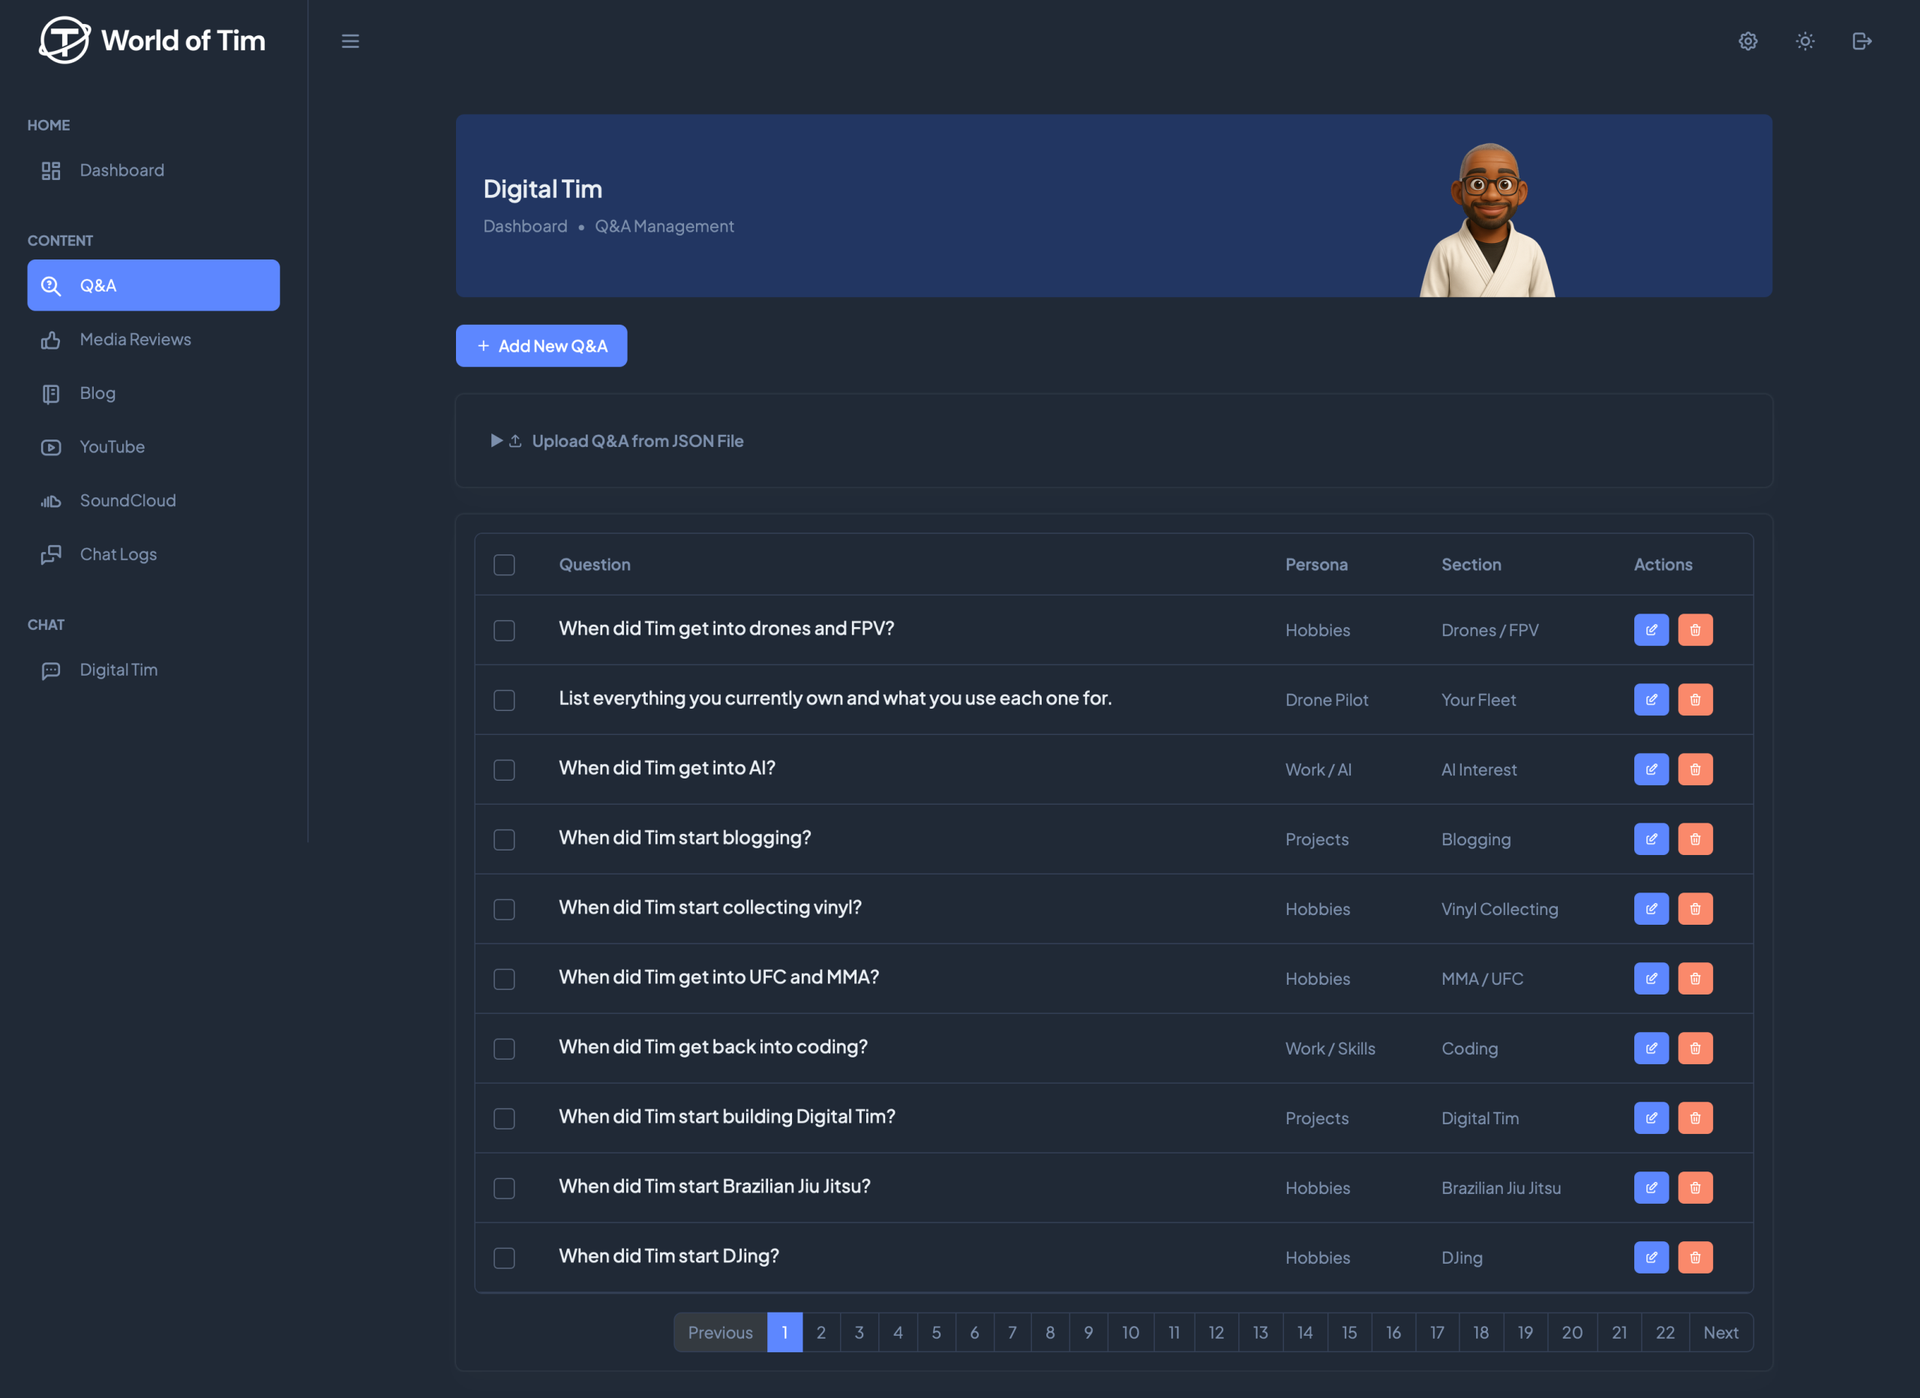Viewport: 1920px width, 1398px height.
Task: Open Chat Logs in sidebar
Action: (118, 554)
